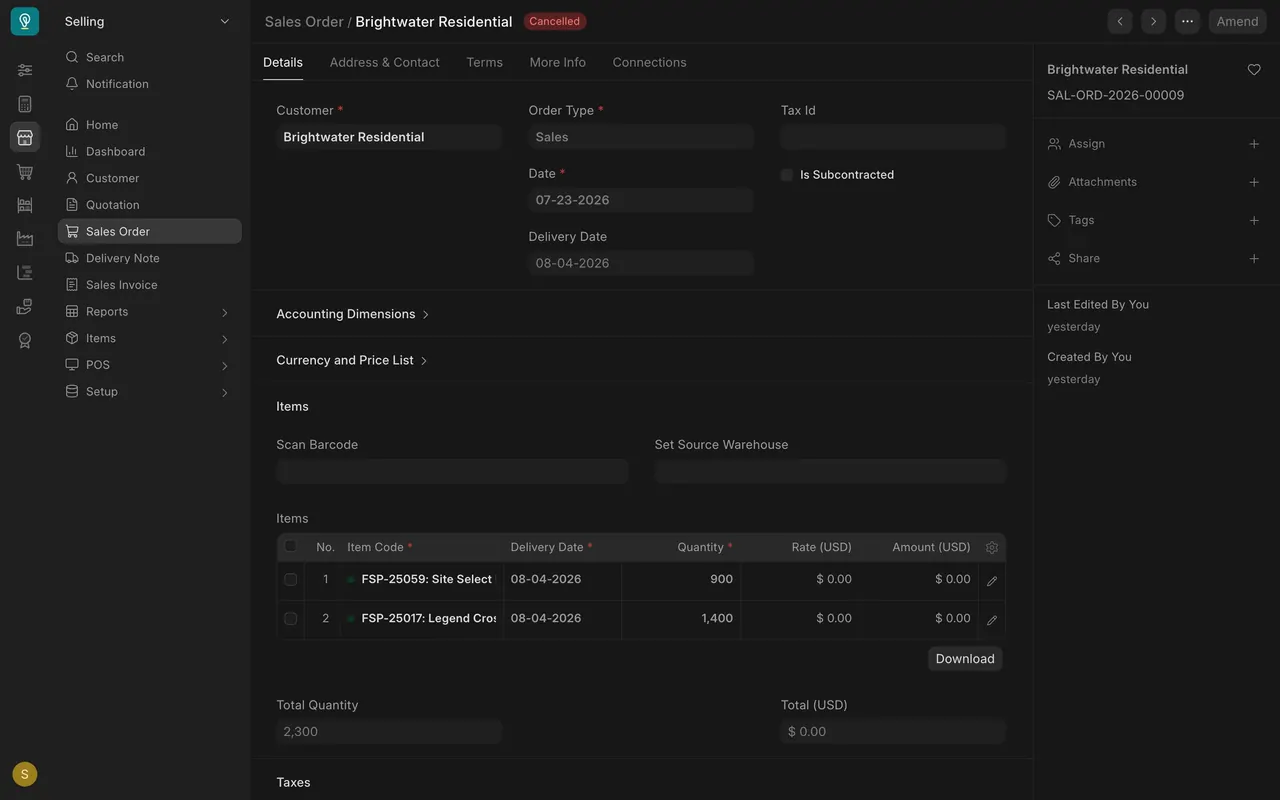1280x800 pixels.
Task: Add a file with the Attachments plus
Action: coord(1254,182)
